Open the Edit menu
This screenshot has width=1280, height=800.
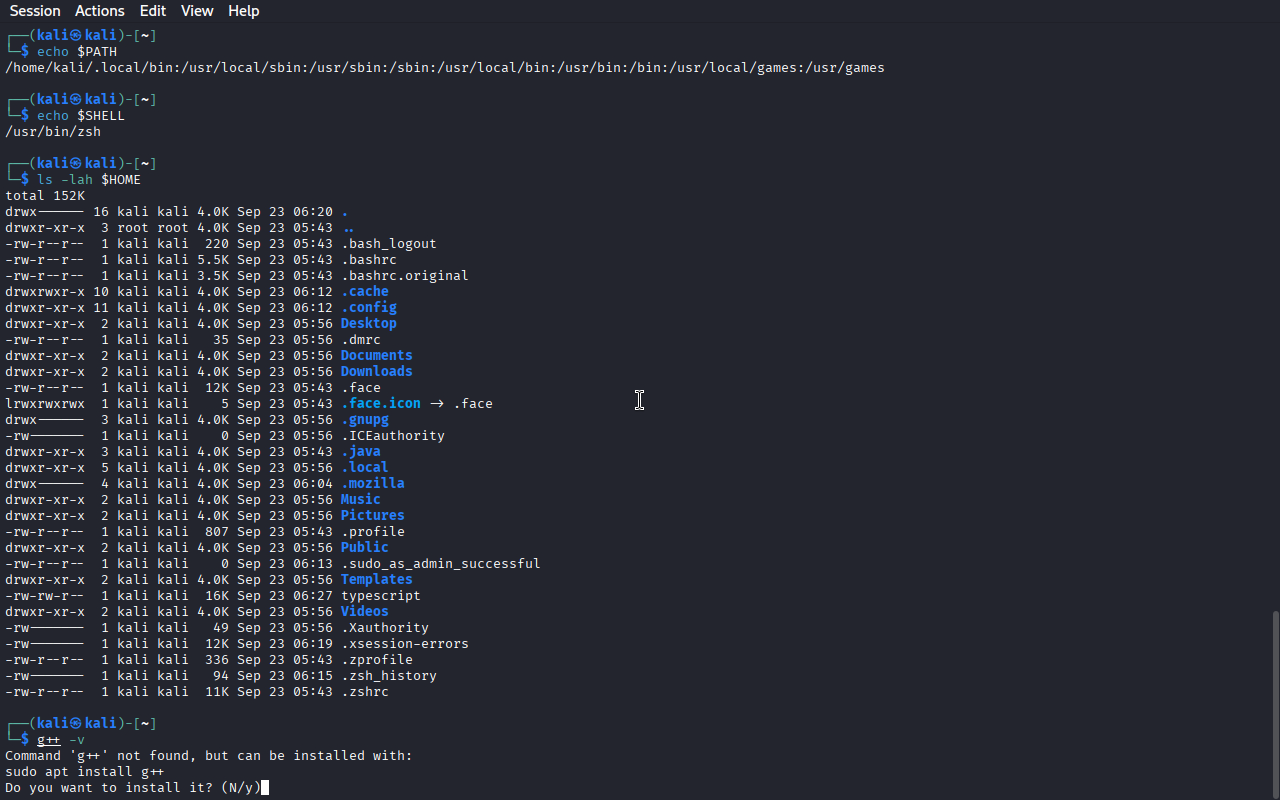(153, 11)
